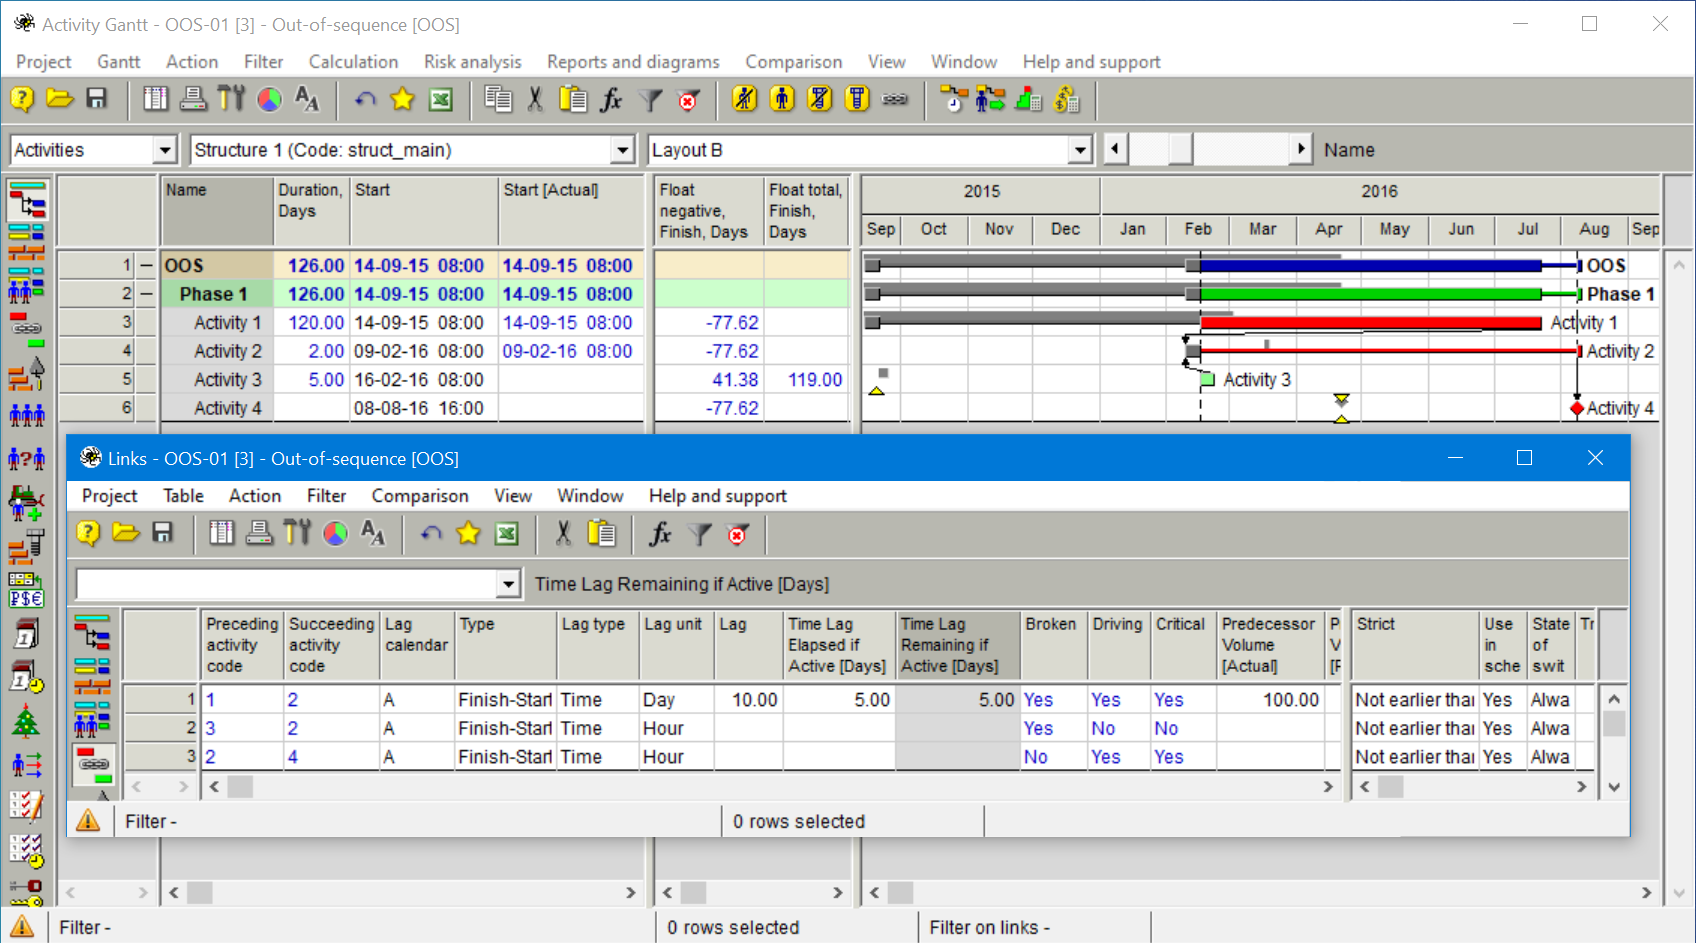
Task: Click the three people icon in left sidebar
Action: tap(26, 414)
